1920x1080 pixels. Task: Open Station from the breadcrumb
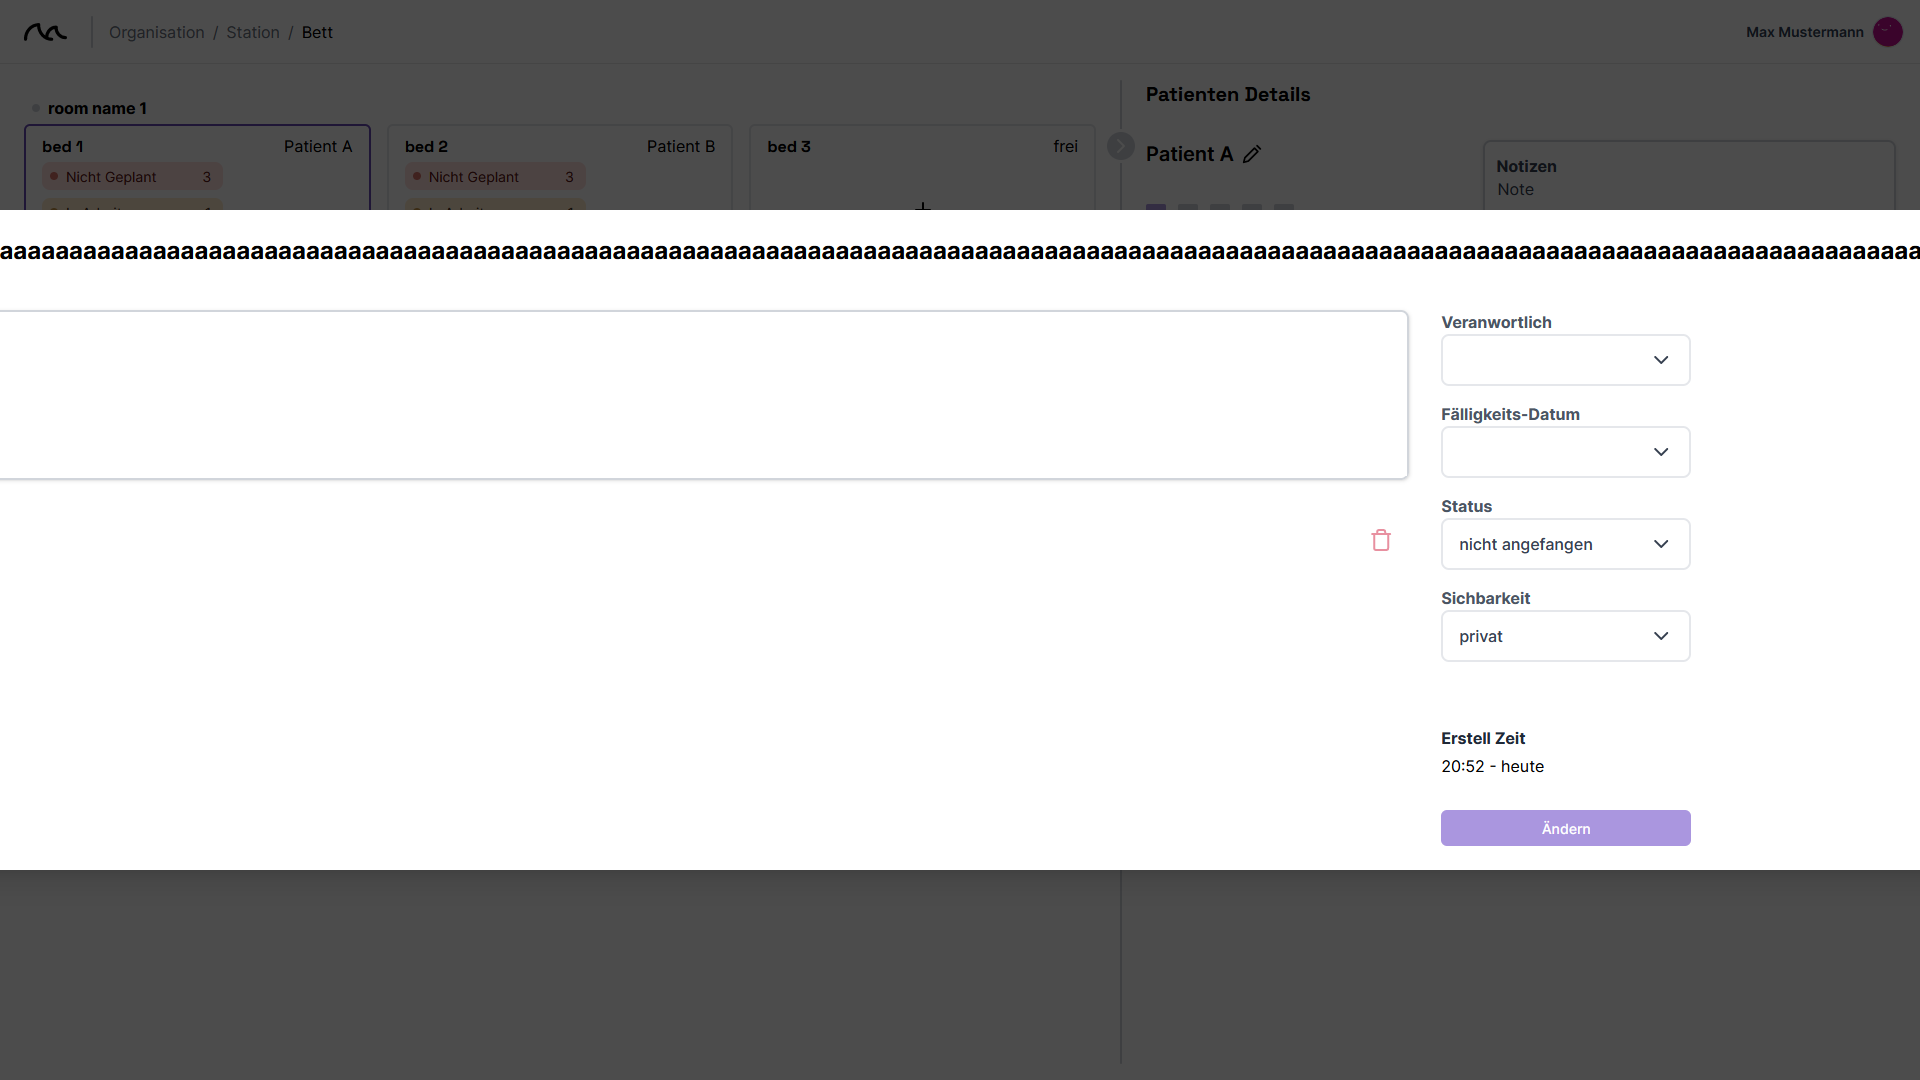[252, 32]
